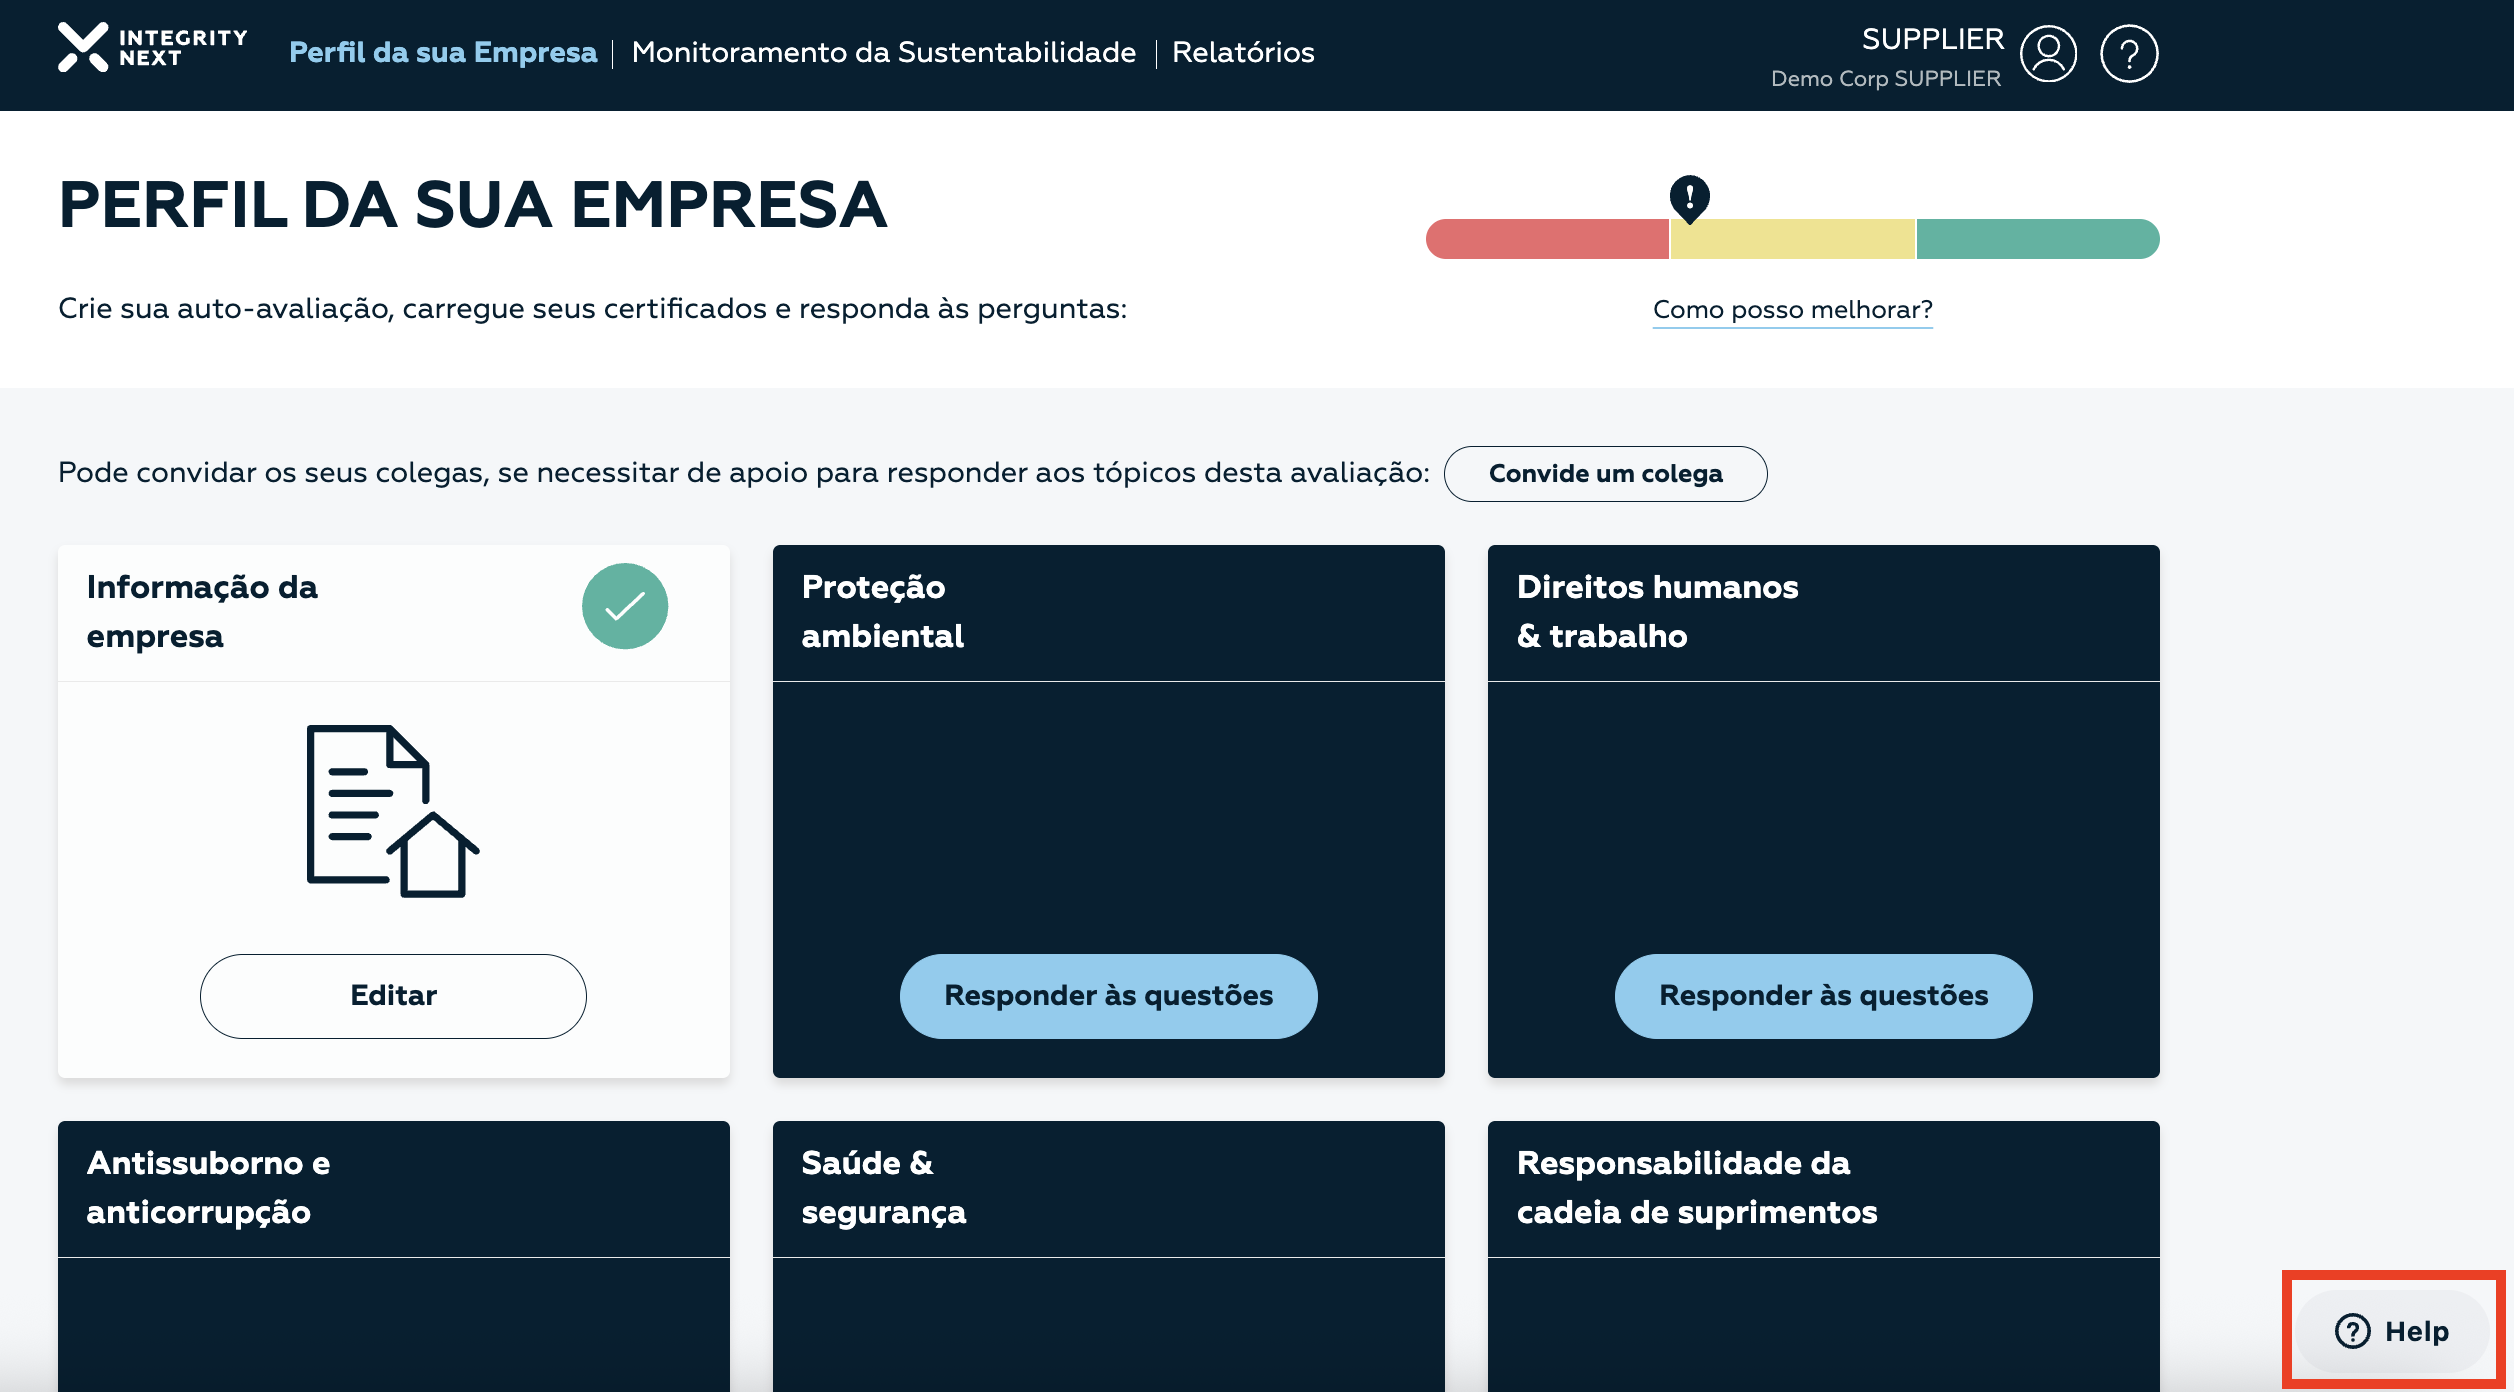Image resolution: width=2514 pixels, height=1392 pixels.
Task: Click the exclamation marker pin on rating bar
Action: [x=1689, y=197]
